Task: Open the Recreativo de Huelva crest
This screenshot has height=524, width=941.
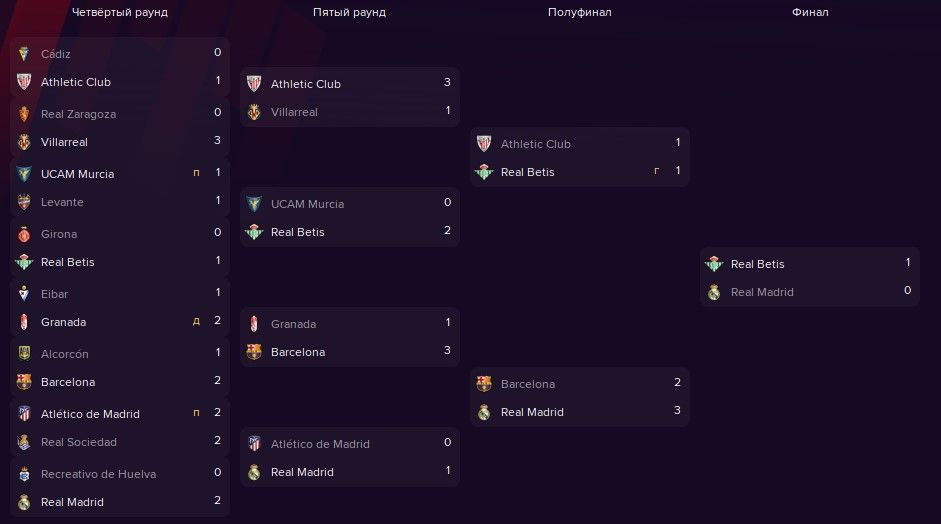Action: pos(24,474)
